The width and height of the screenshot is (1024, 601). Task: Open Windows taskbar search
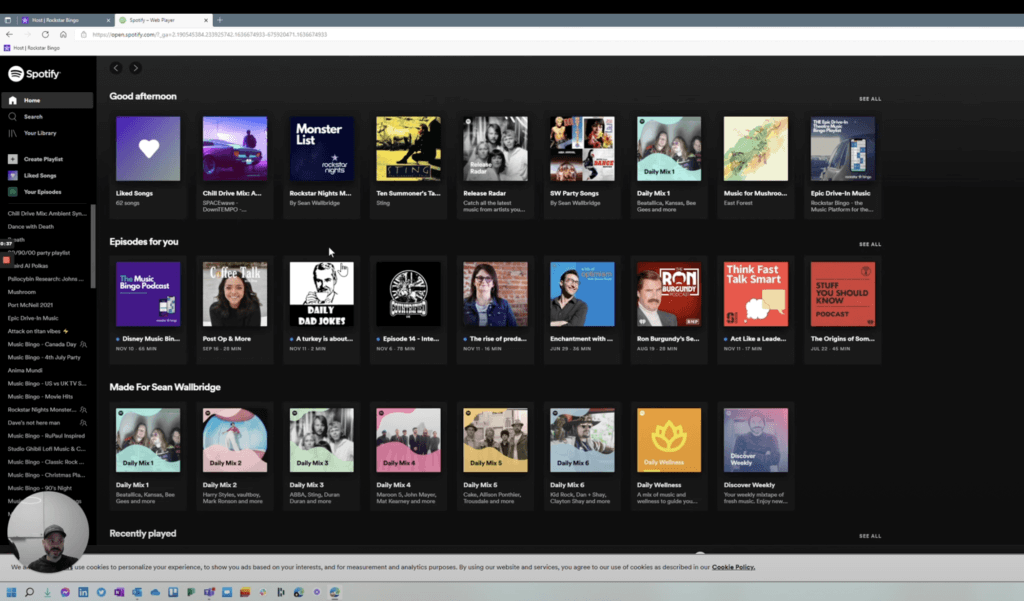29,592
